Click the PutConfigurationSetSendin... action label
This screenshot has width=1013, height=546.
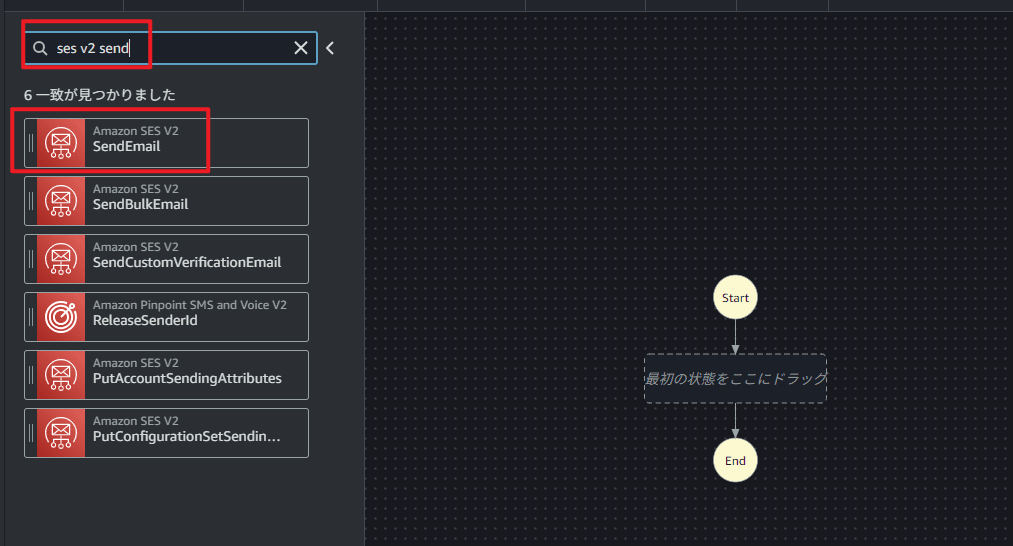(187, 437)
